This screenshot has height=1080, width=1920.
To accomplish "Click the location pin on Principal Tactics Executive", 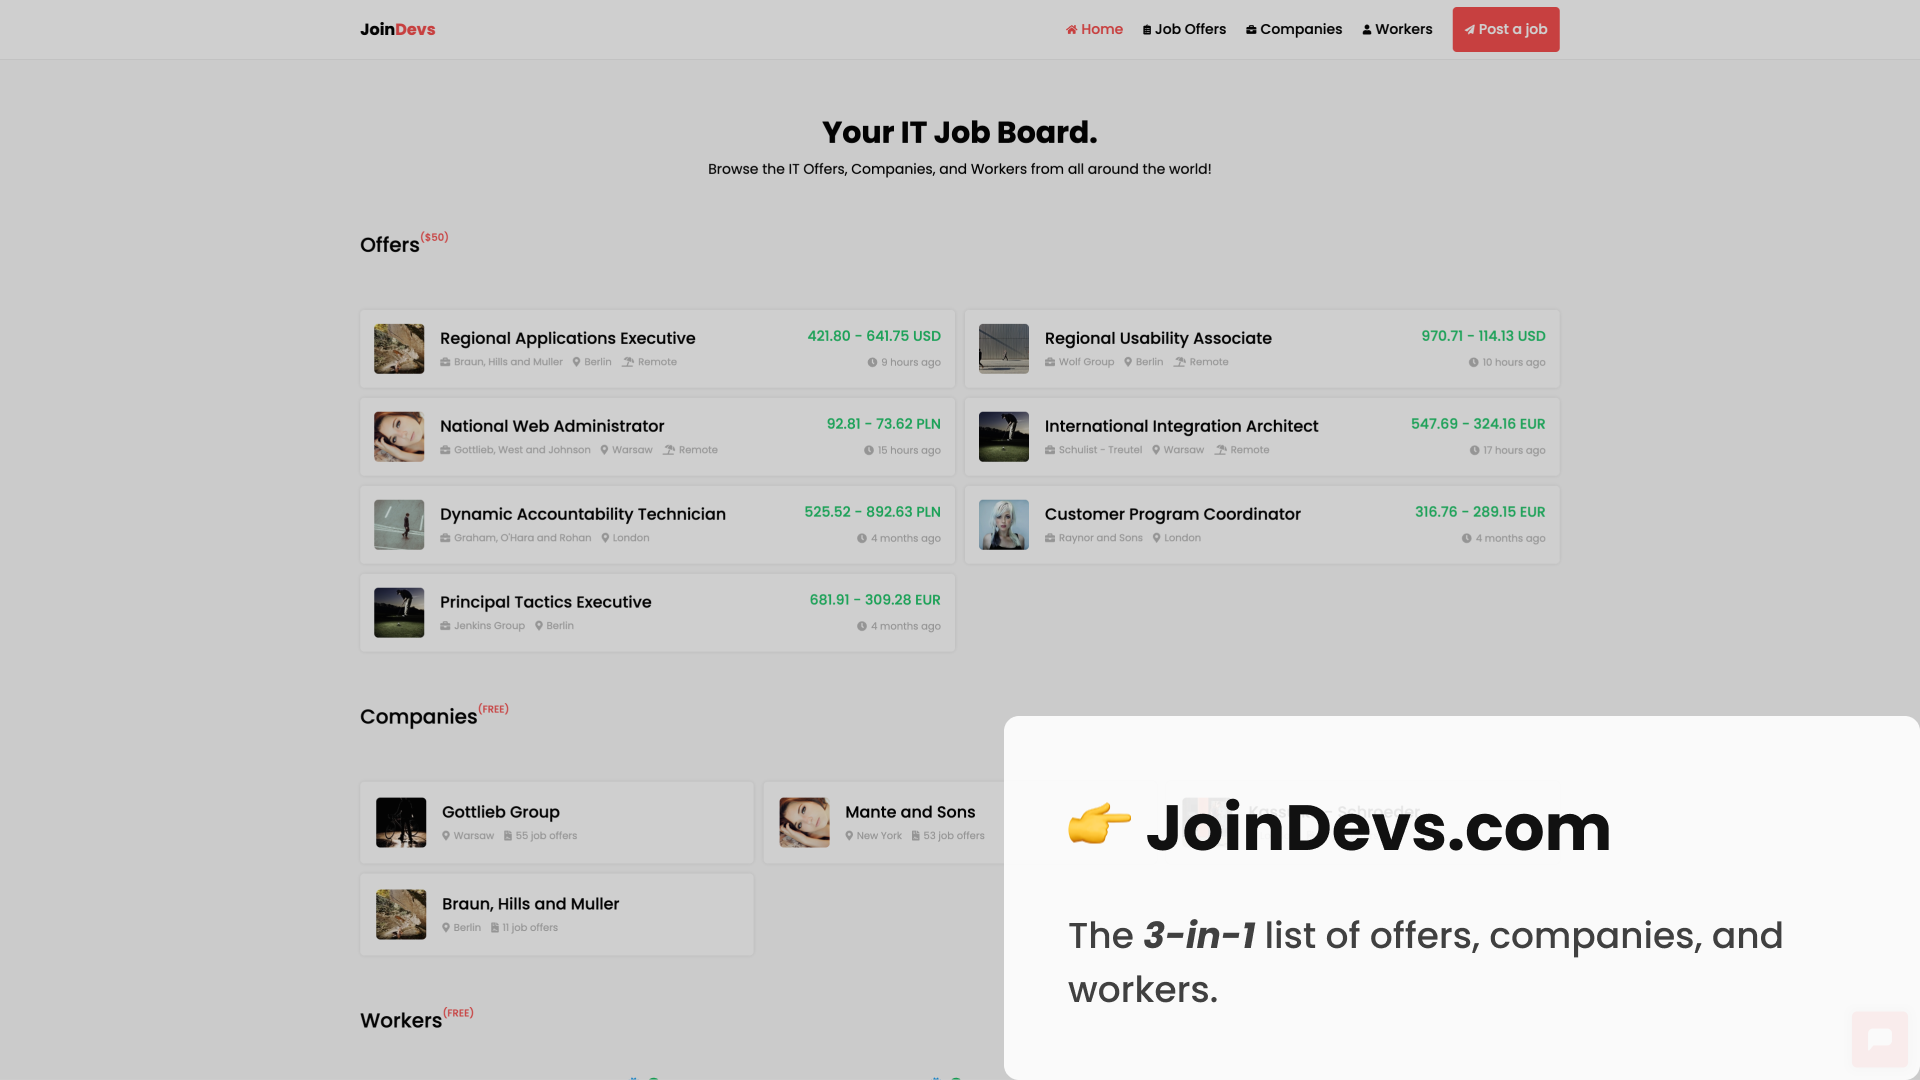I will 540,625.
